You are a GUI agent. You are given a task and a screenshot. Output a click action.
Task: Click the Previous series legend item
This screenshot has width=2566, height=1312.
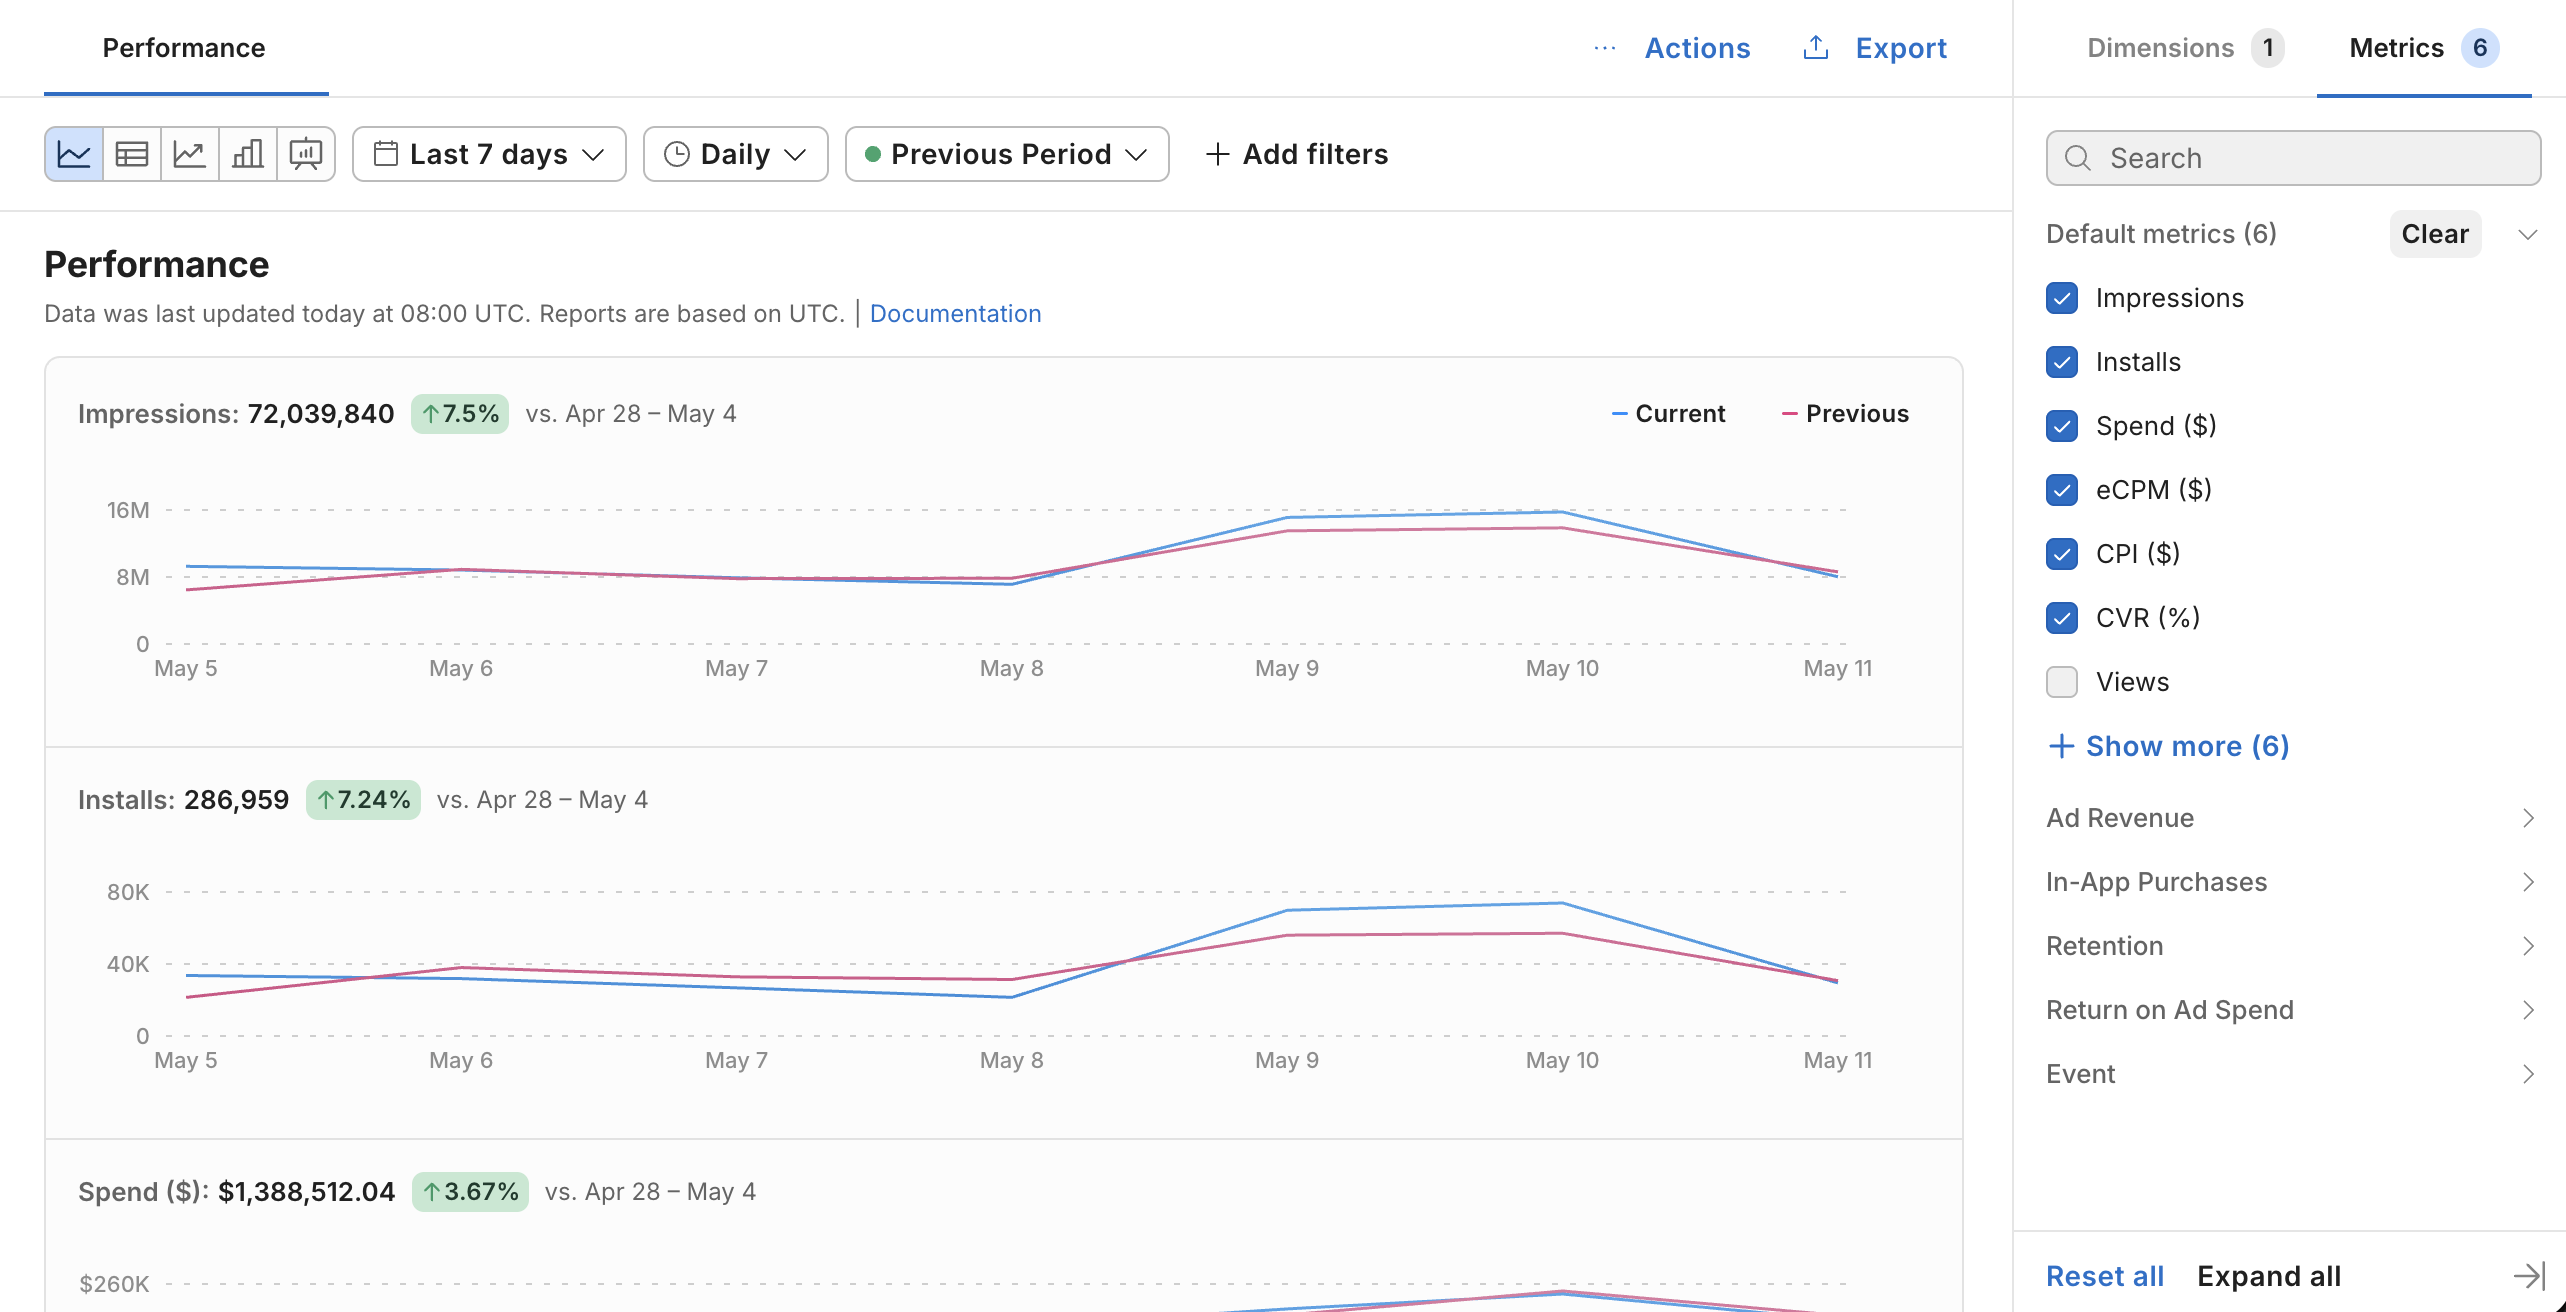[x=1845, y=414]
